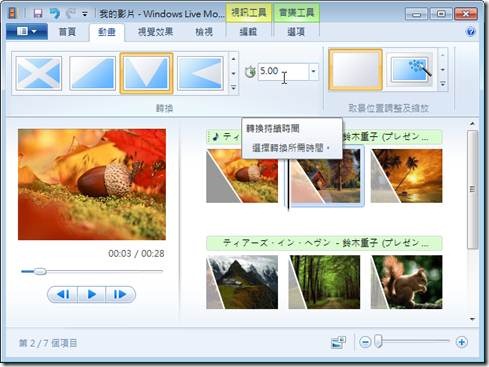
Task: Click the Undo arrow in quick access toolbar
Action: (x=55, y=14)
